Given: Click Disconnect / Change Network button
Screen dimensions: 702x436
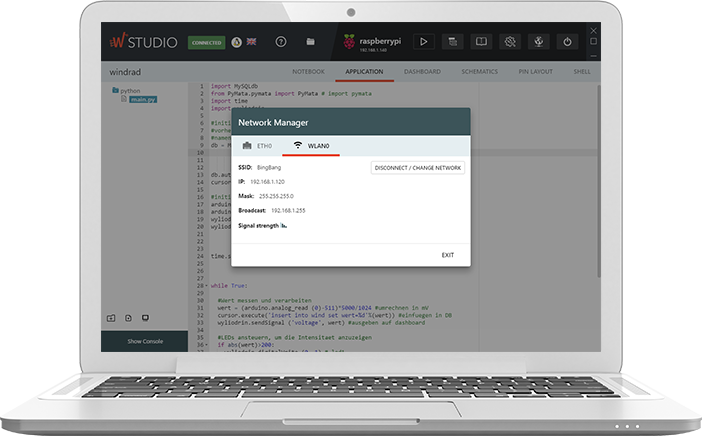Looking at the screenshot, I should [417, 168].
